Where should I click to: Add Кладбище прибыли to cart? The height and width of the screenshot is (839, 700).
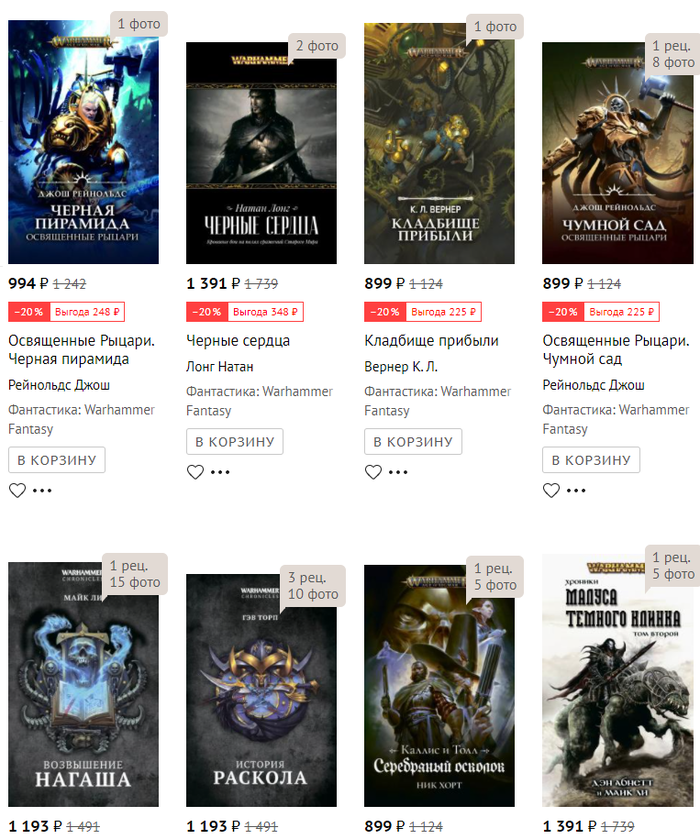point(413,442)
